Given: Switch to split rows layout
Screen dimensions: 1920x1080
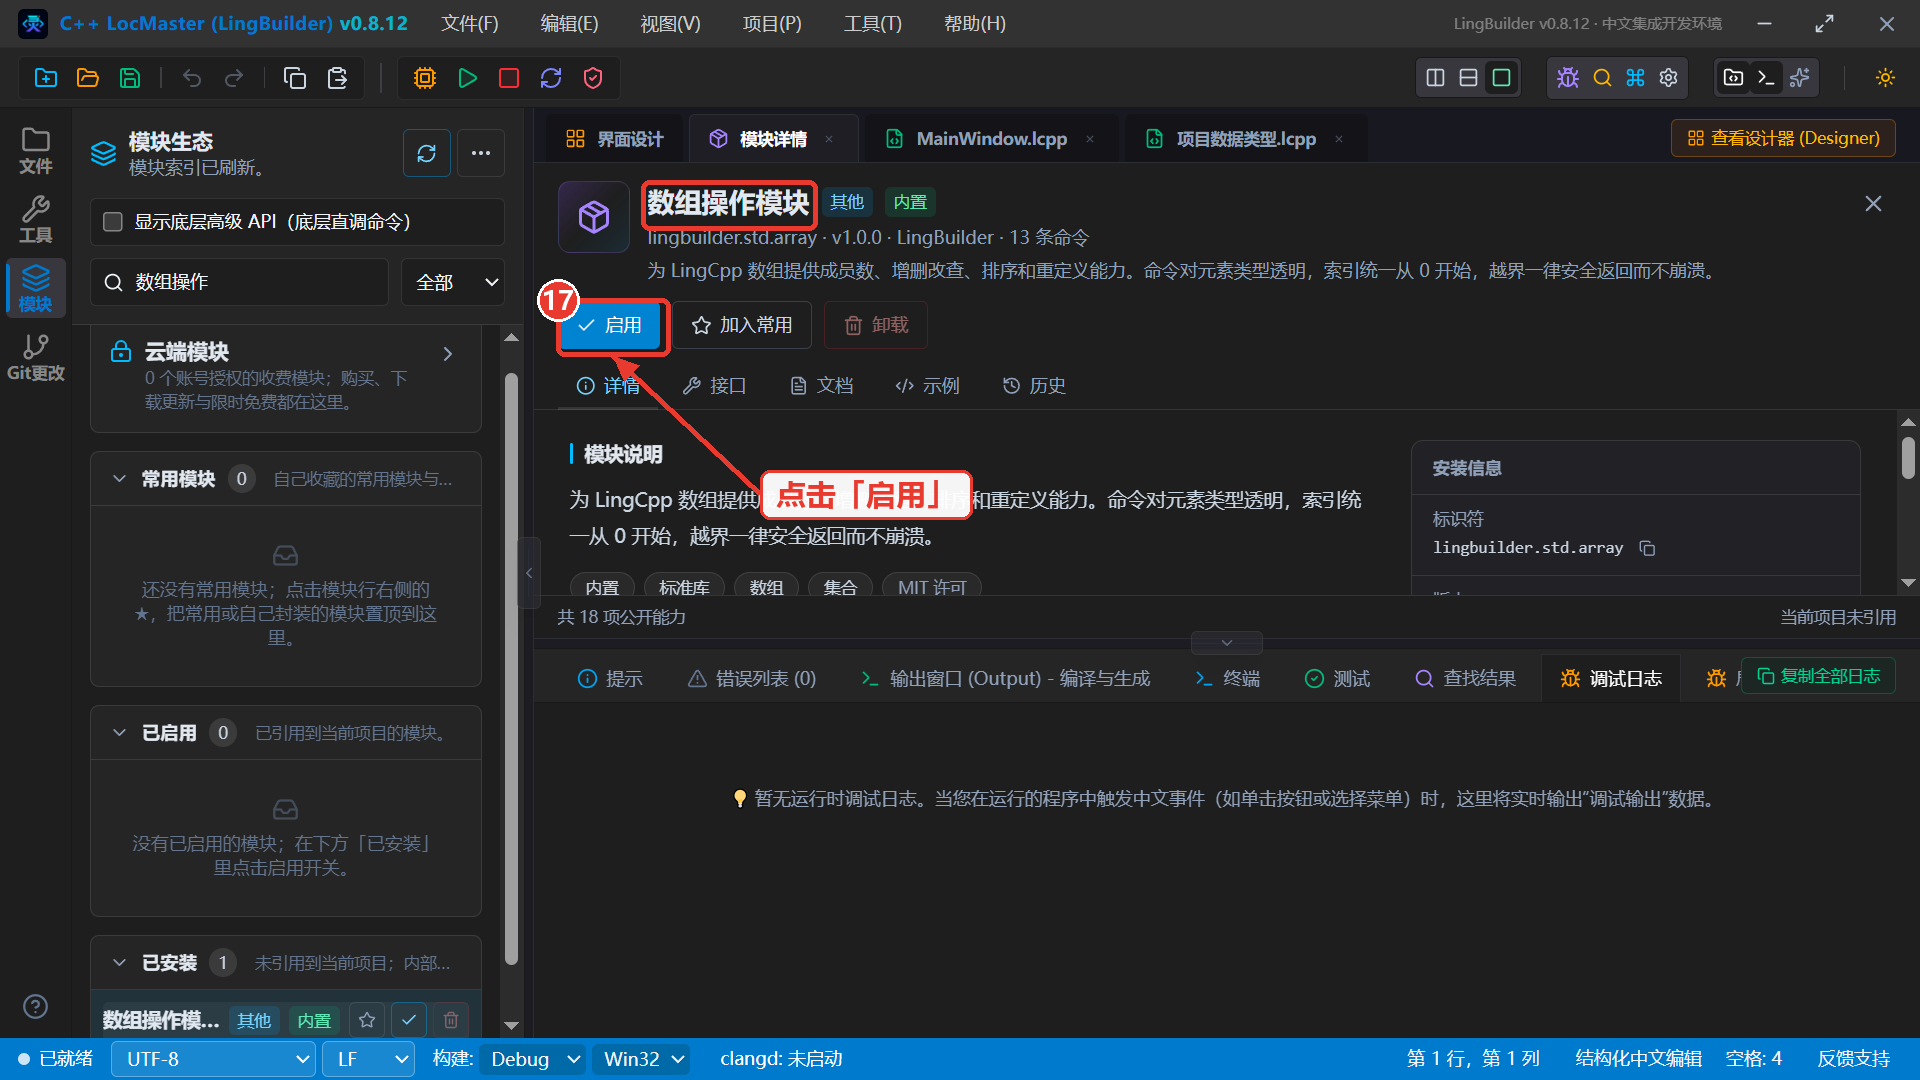Looking at the screenshot, I should [1468, 78].
